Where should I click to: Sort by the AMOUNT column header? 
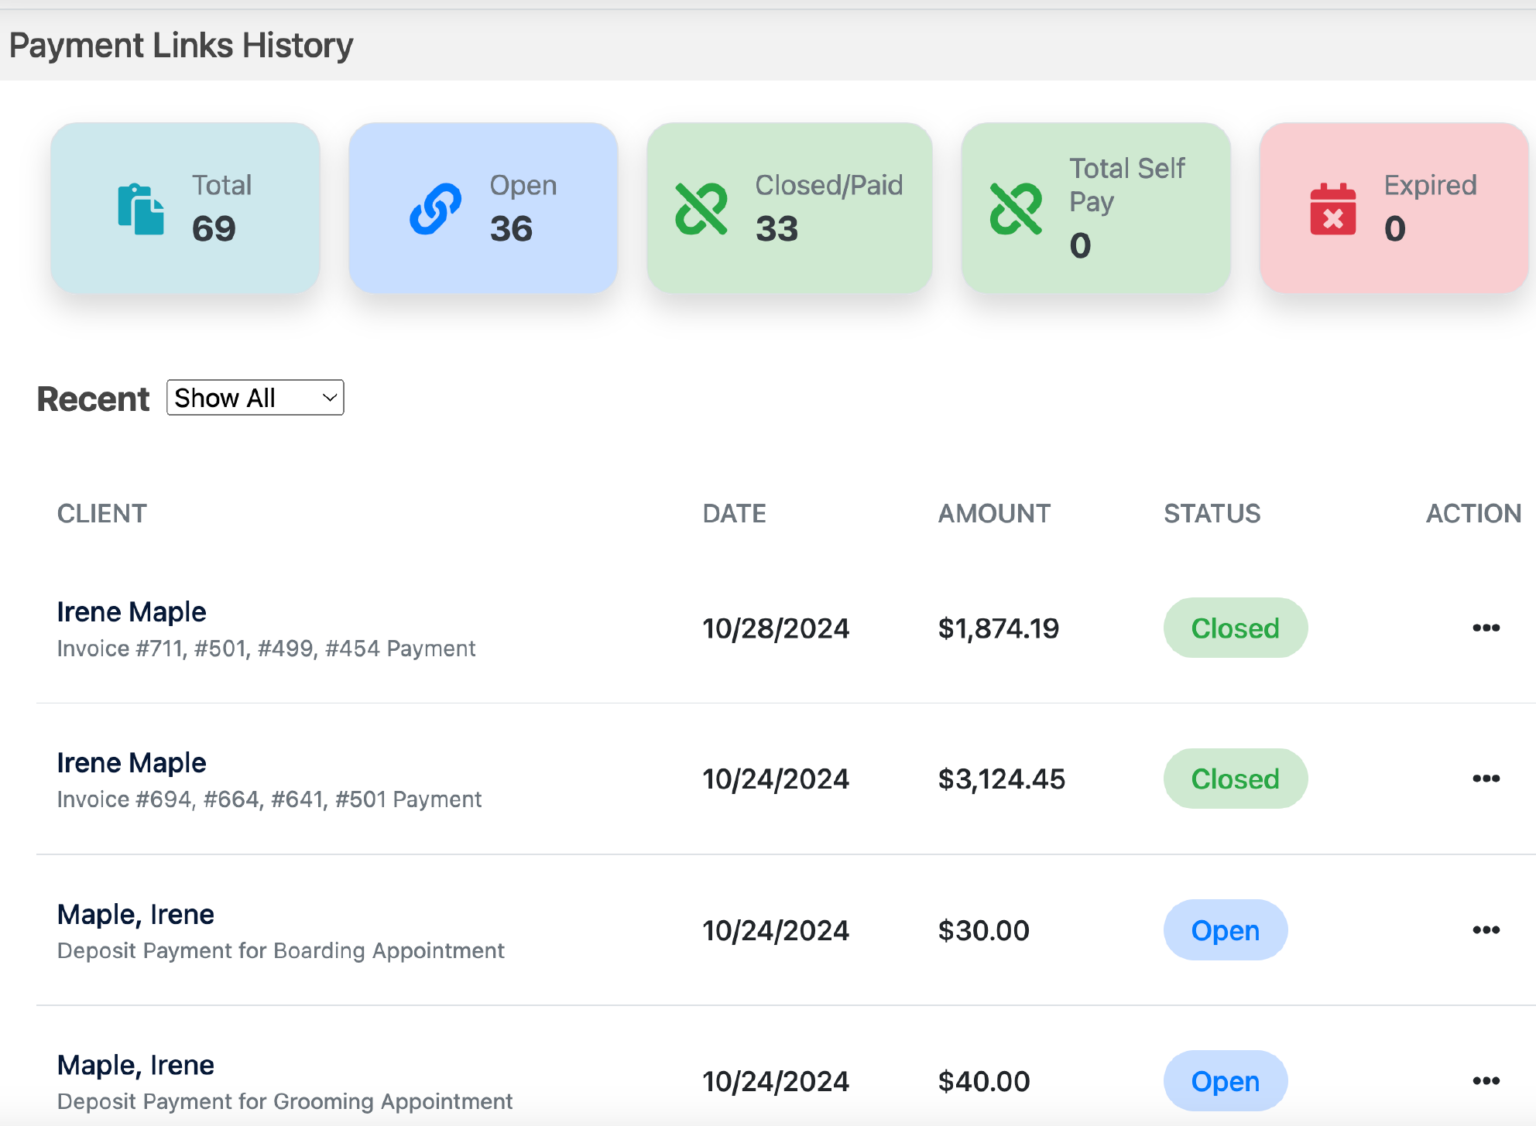(x=993, y=513)
